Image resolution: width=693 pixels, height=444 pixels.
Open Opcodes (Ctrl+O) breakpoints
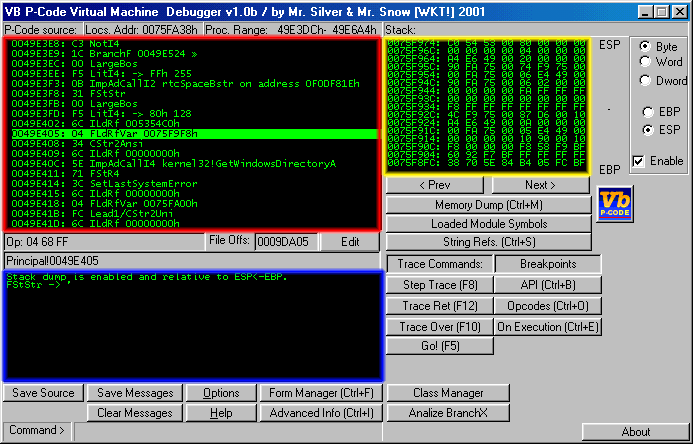pyautogui.click(x=548, y=306)
